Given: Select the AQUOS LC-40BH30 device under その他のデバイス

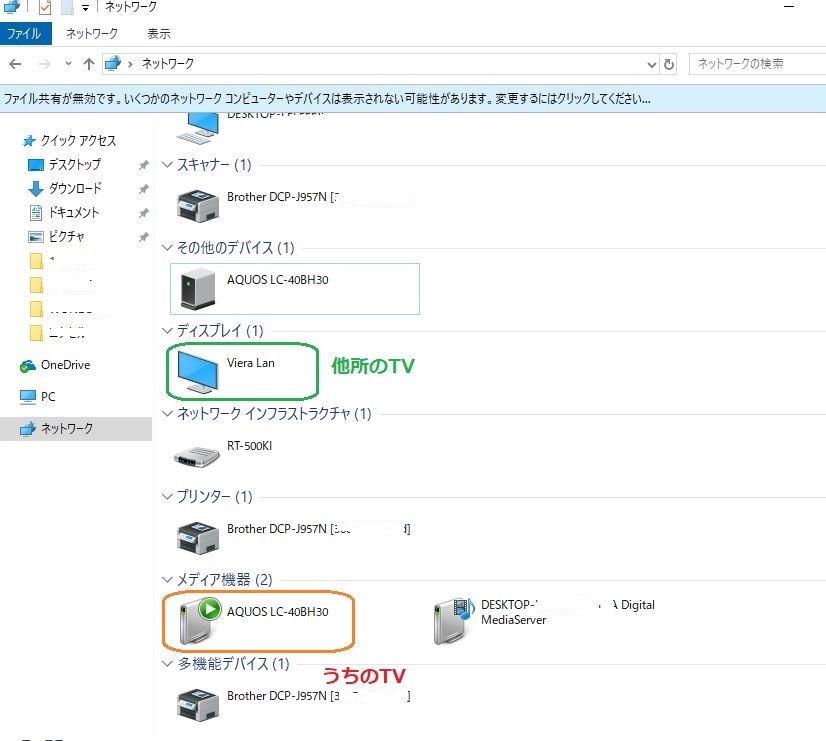Looking at the screenshot, I should click(295, 289).
